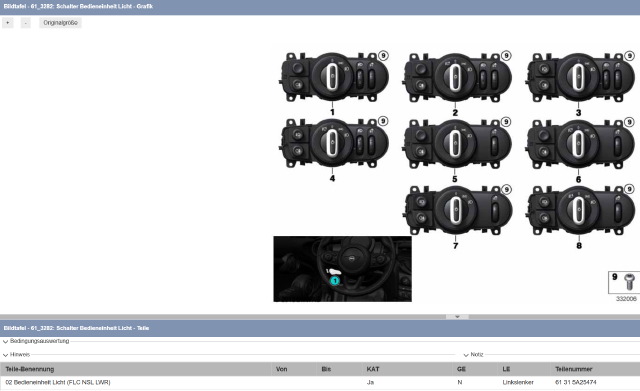Select light switch unit number 4

334,143
